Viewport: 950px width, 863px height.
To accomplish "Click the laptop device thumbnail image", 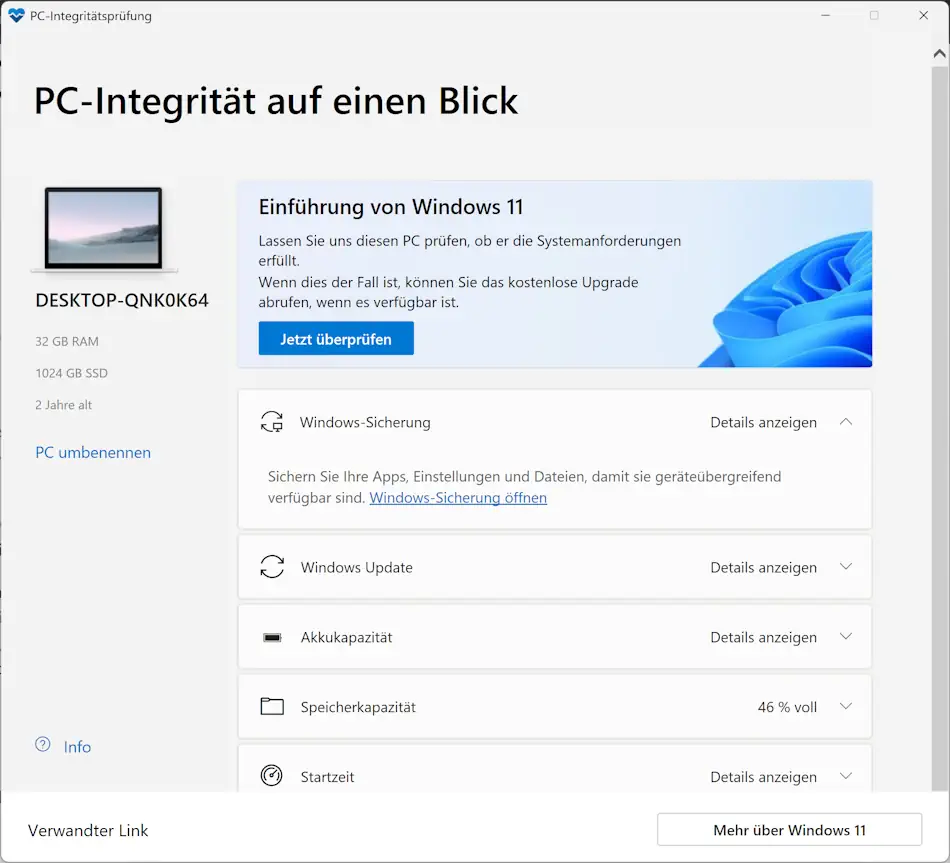I will click(x=103, y=228).
